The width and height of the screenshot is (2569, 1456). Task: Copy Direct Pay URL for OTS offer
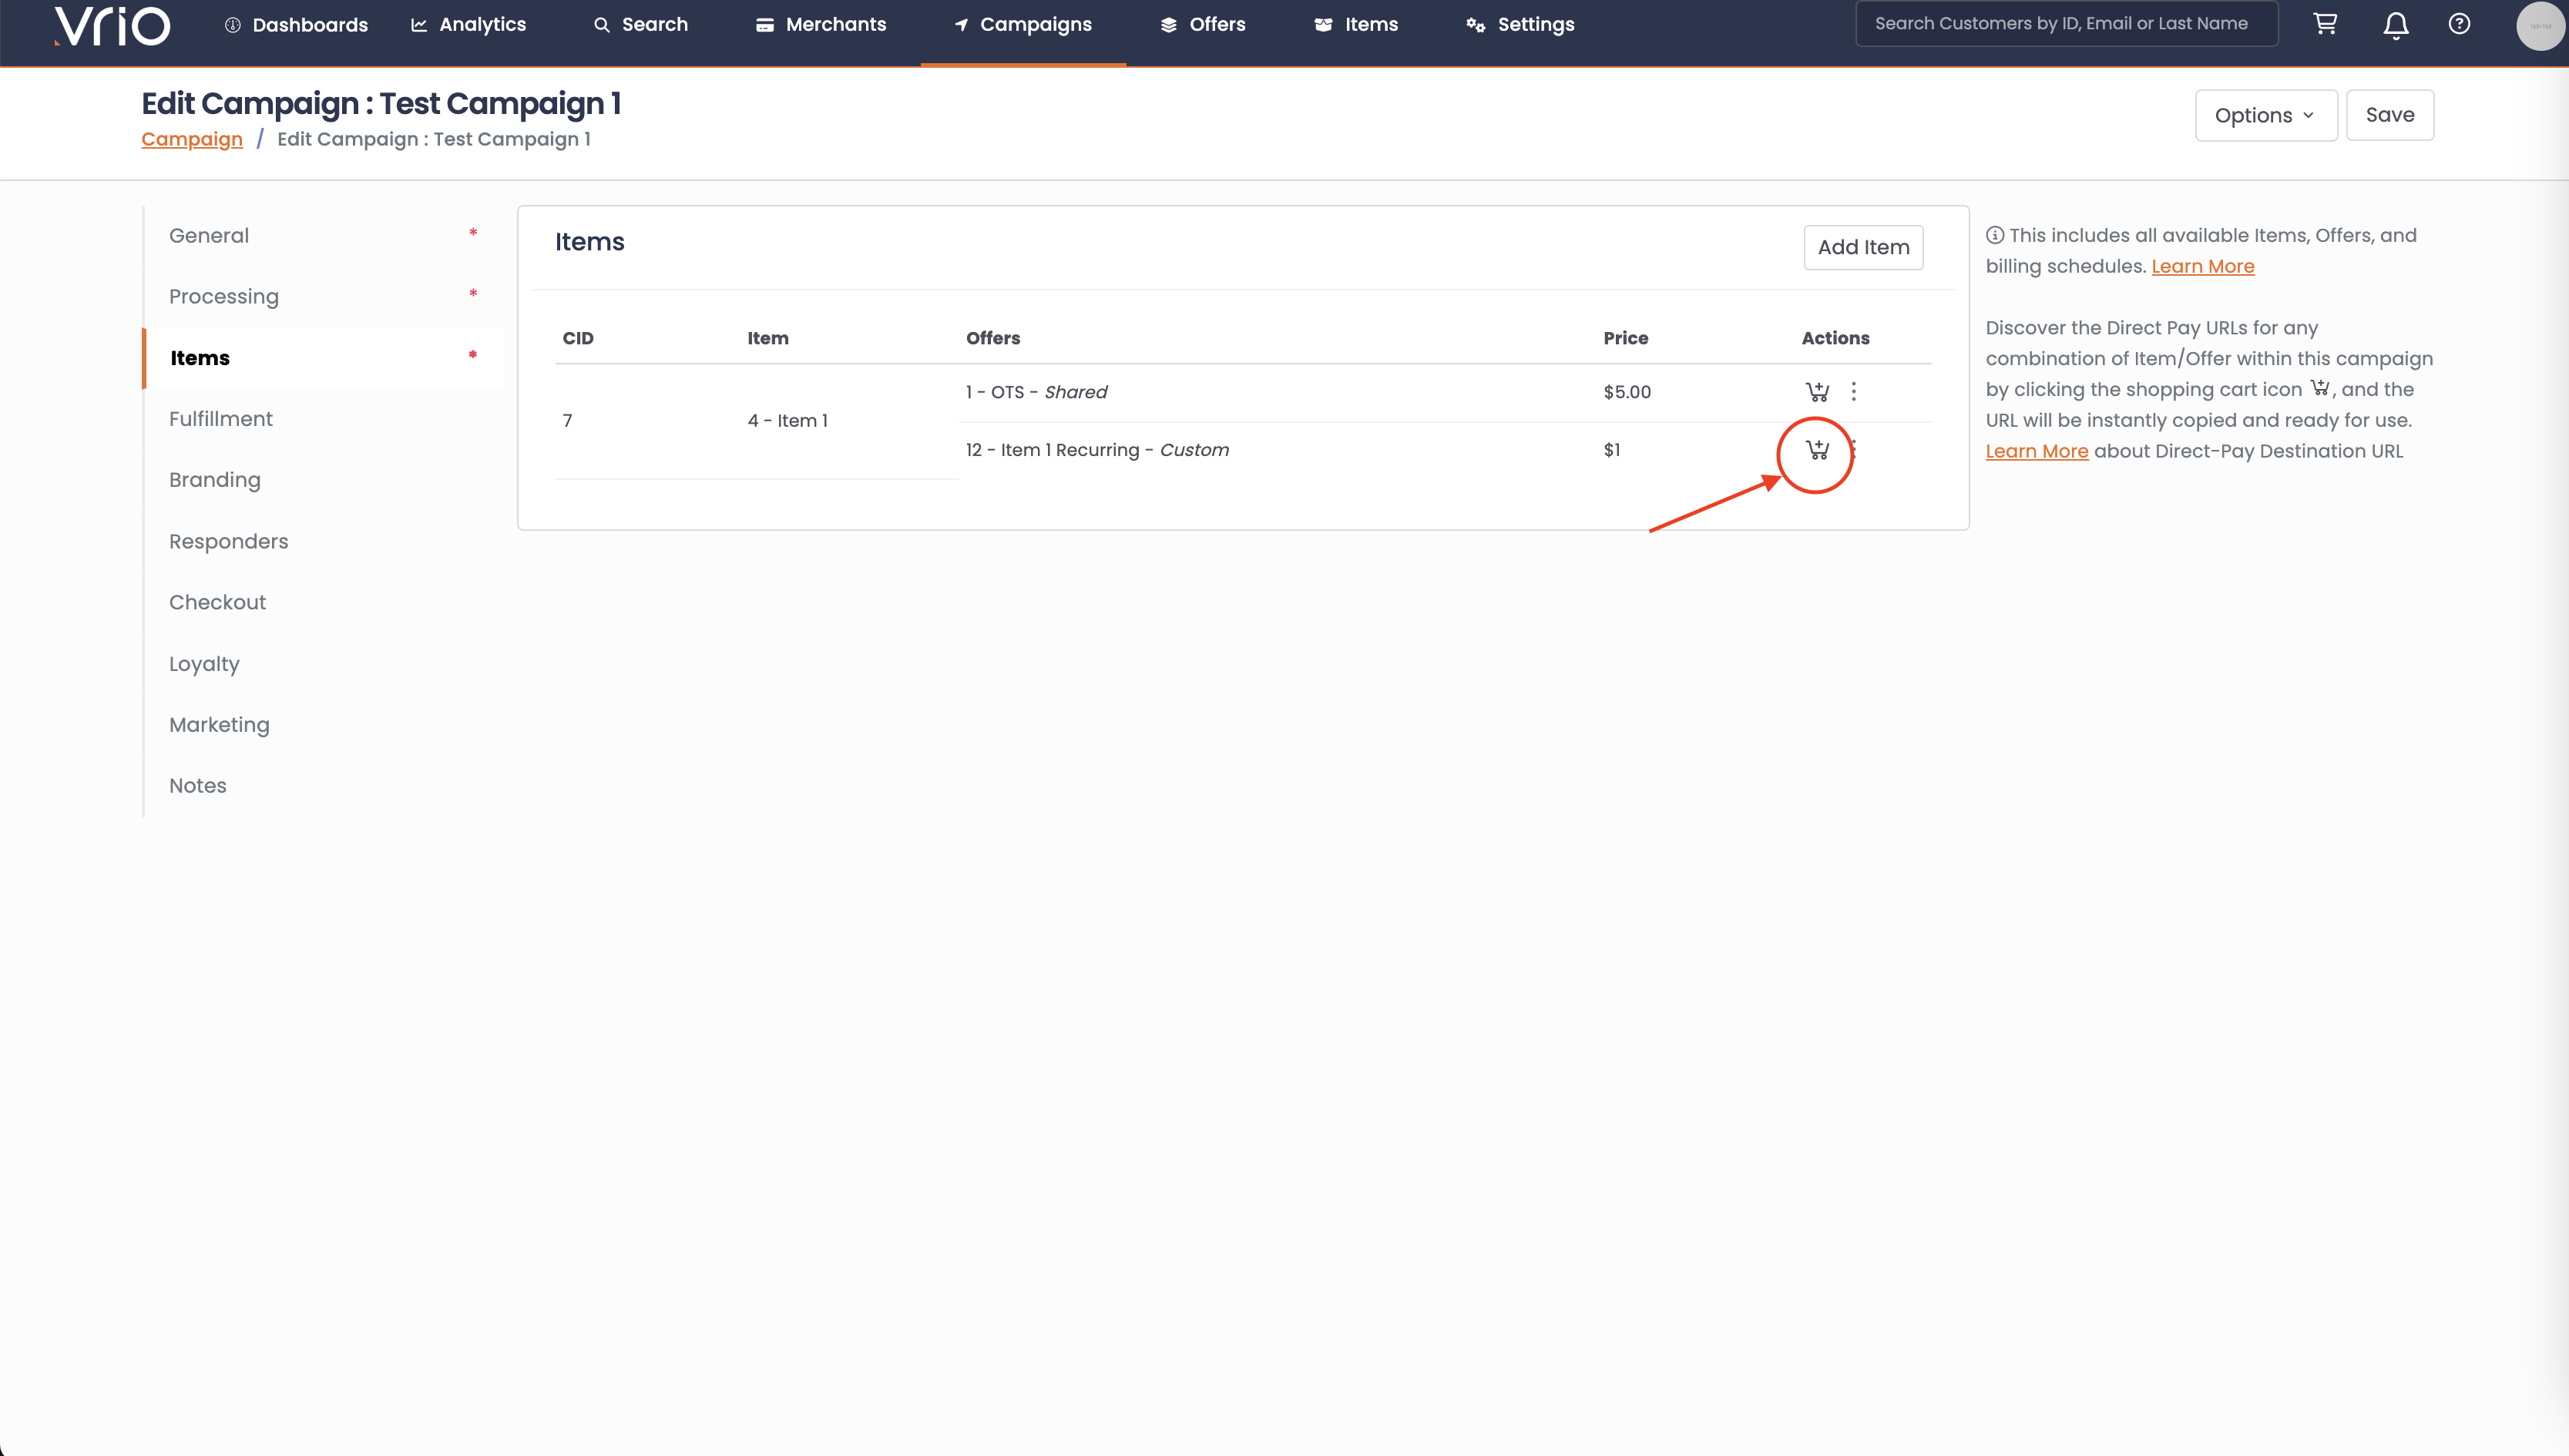tap(1817, 392)
